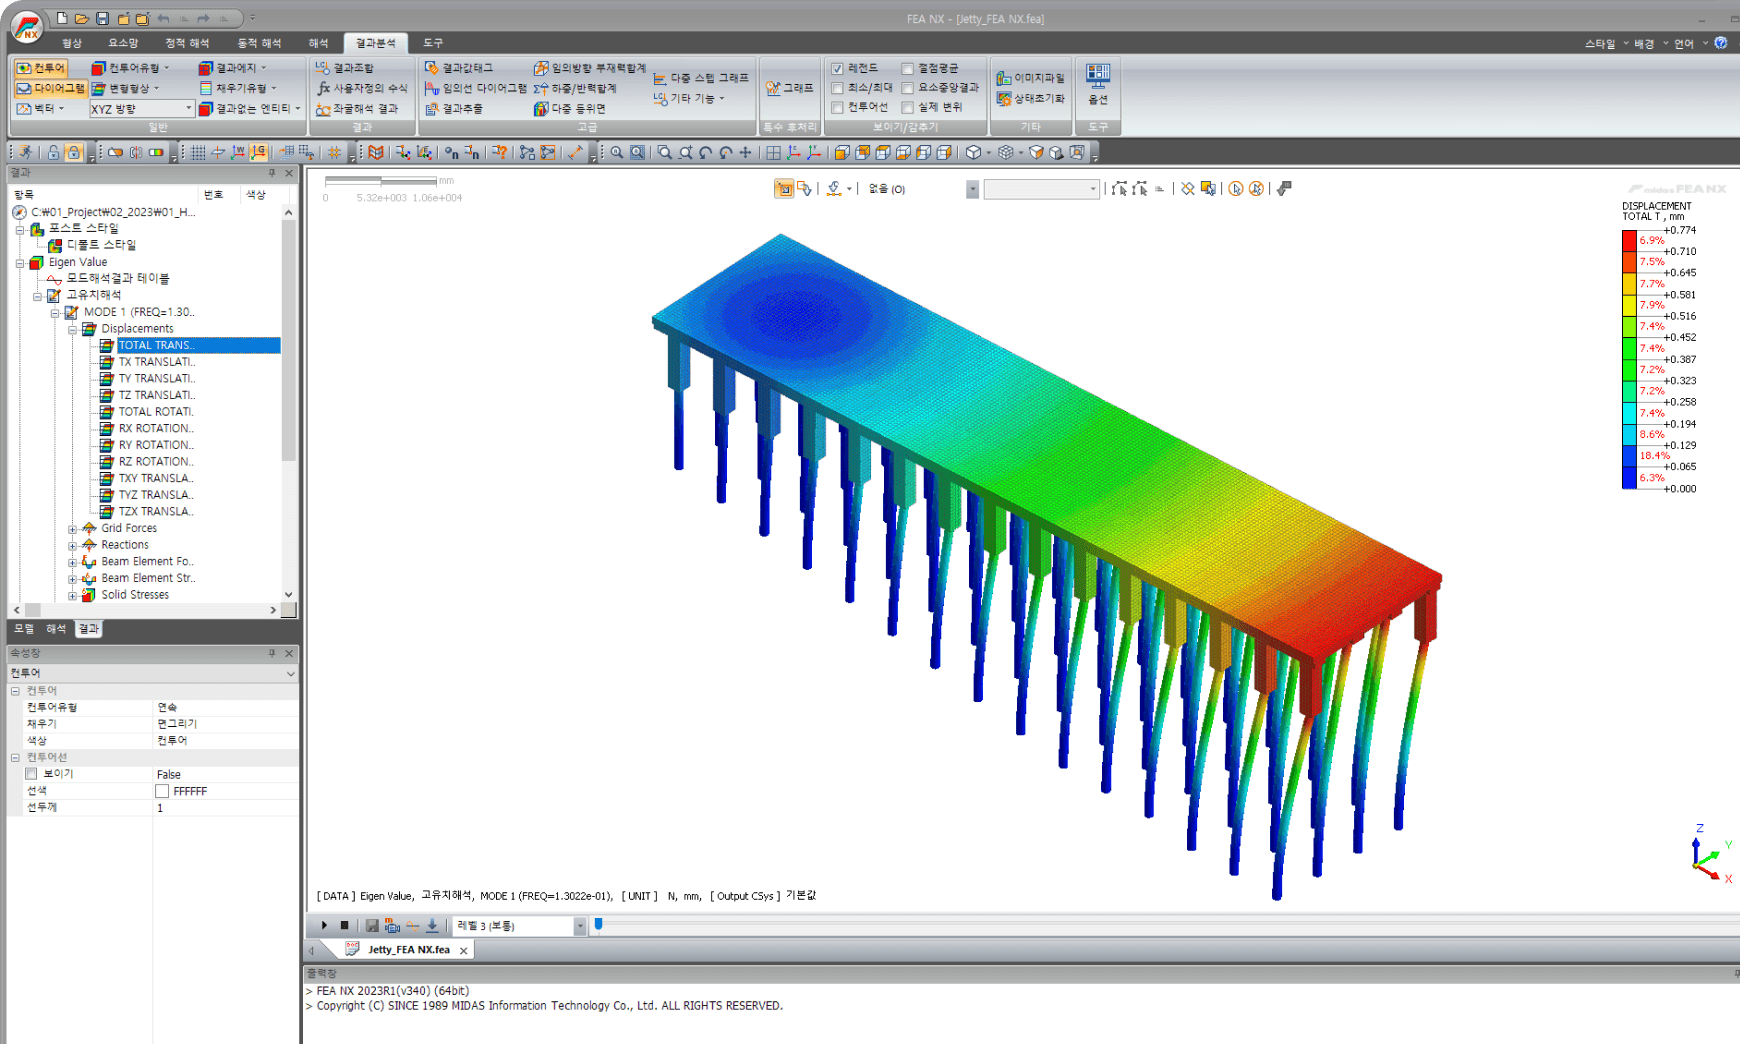Open the 변형형상 deformed shape dropdown

[x=126, y=88]
